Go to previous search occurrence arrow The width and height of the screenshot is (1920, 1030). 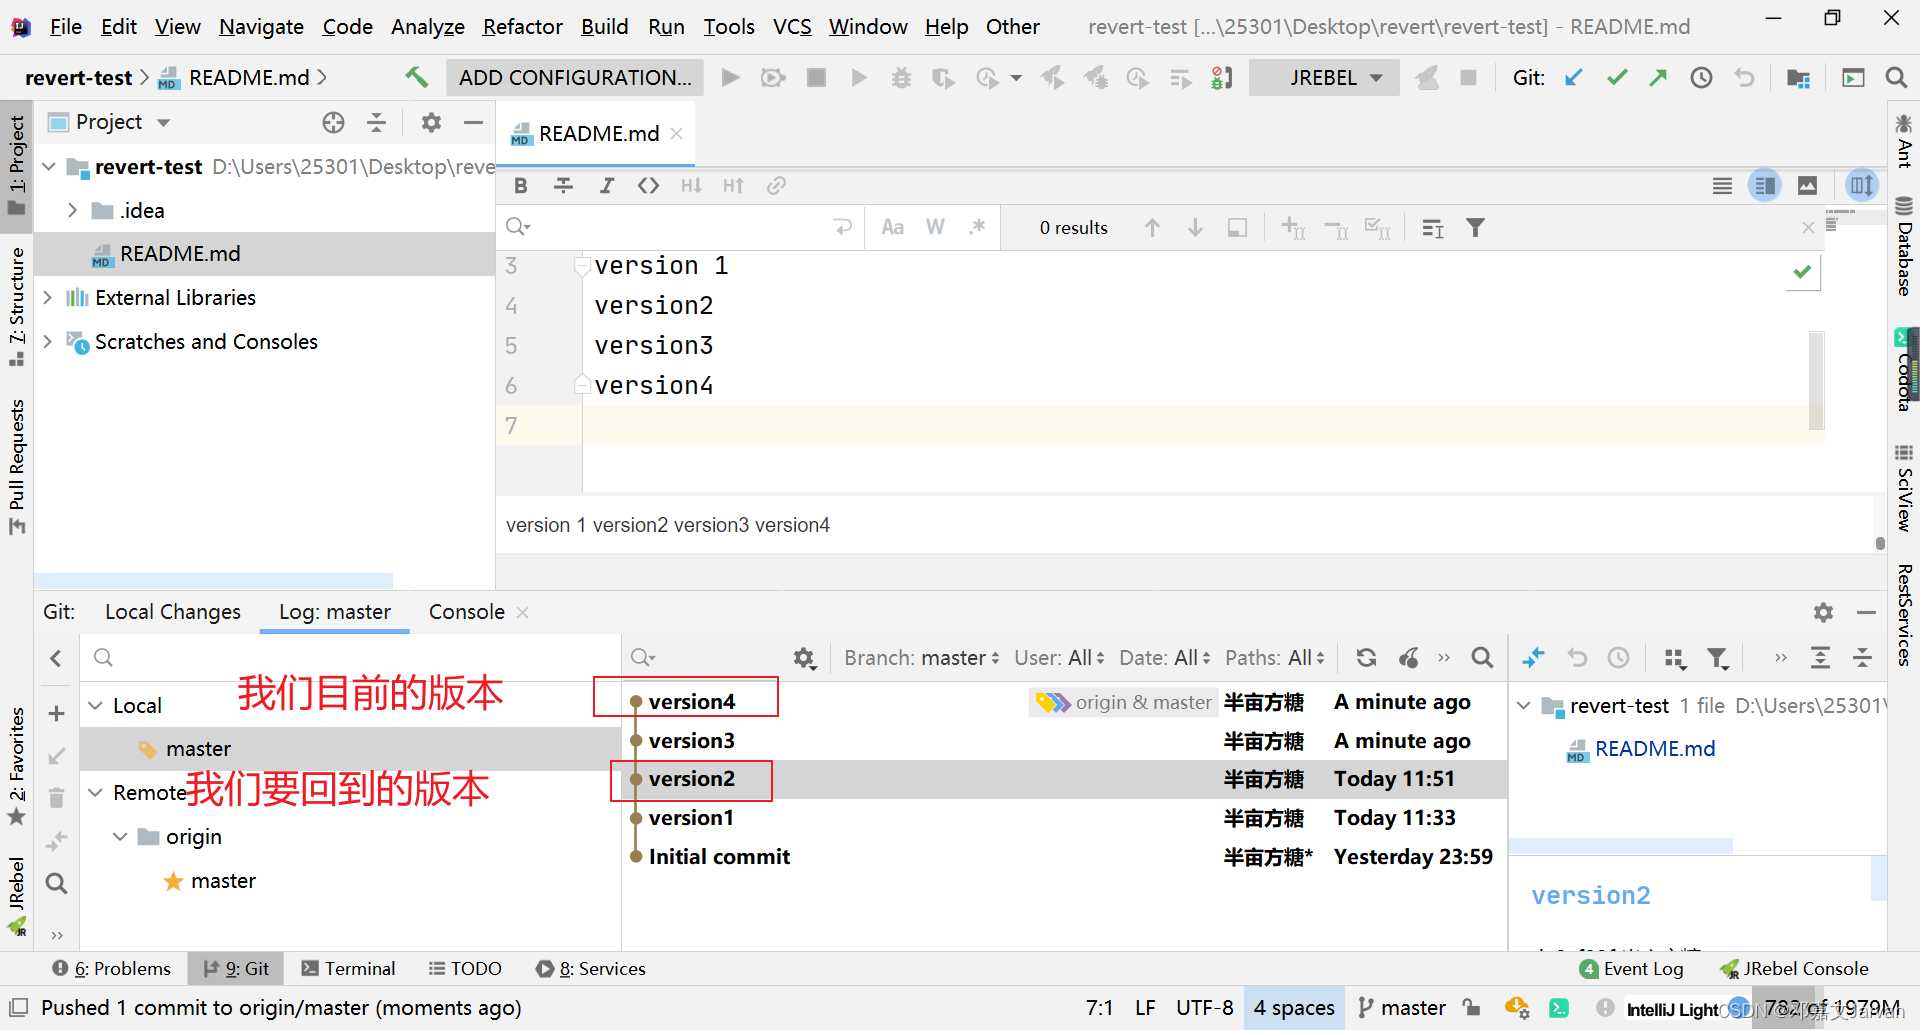(1152, 227)
